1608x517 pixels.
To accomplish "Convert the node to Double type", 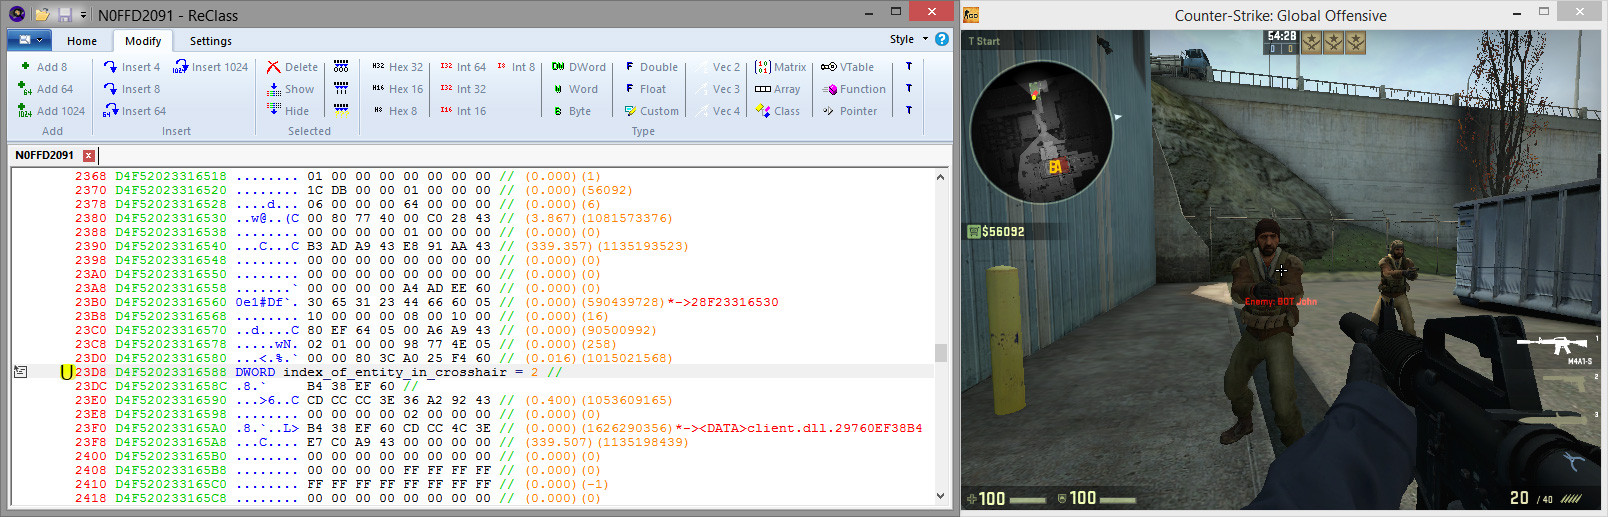I will 651,67.
